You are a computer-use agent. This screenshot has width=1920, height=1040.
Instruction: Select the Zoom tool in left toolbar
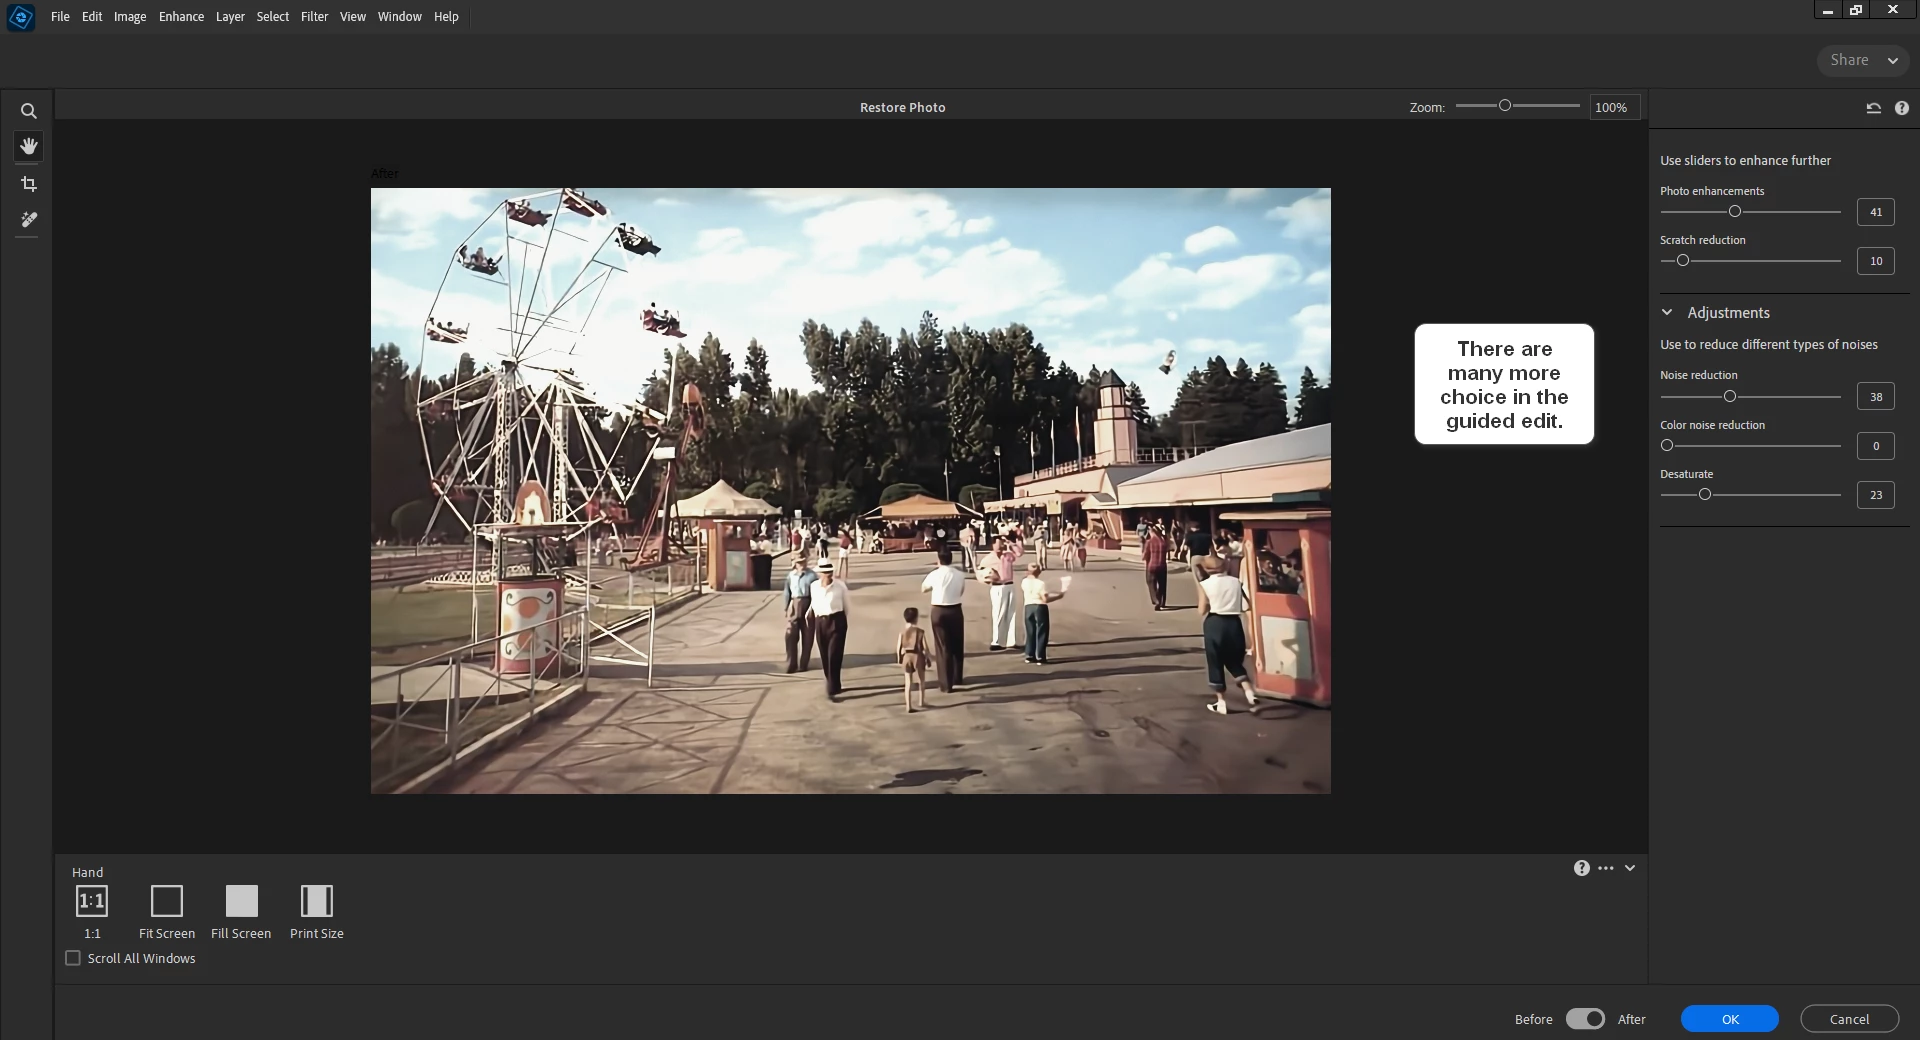pyautogui.click(x=29, y=111)
